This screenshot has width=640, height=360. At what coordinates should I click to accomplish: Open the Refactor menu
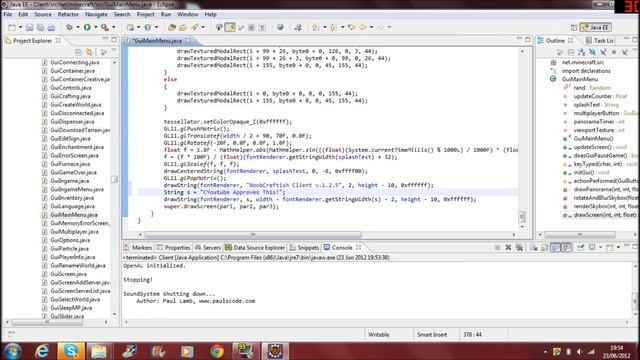tap(68, 14)
